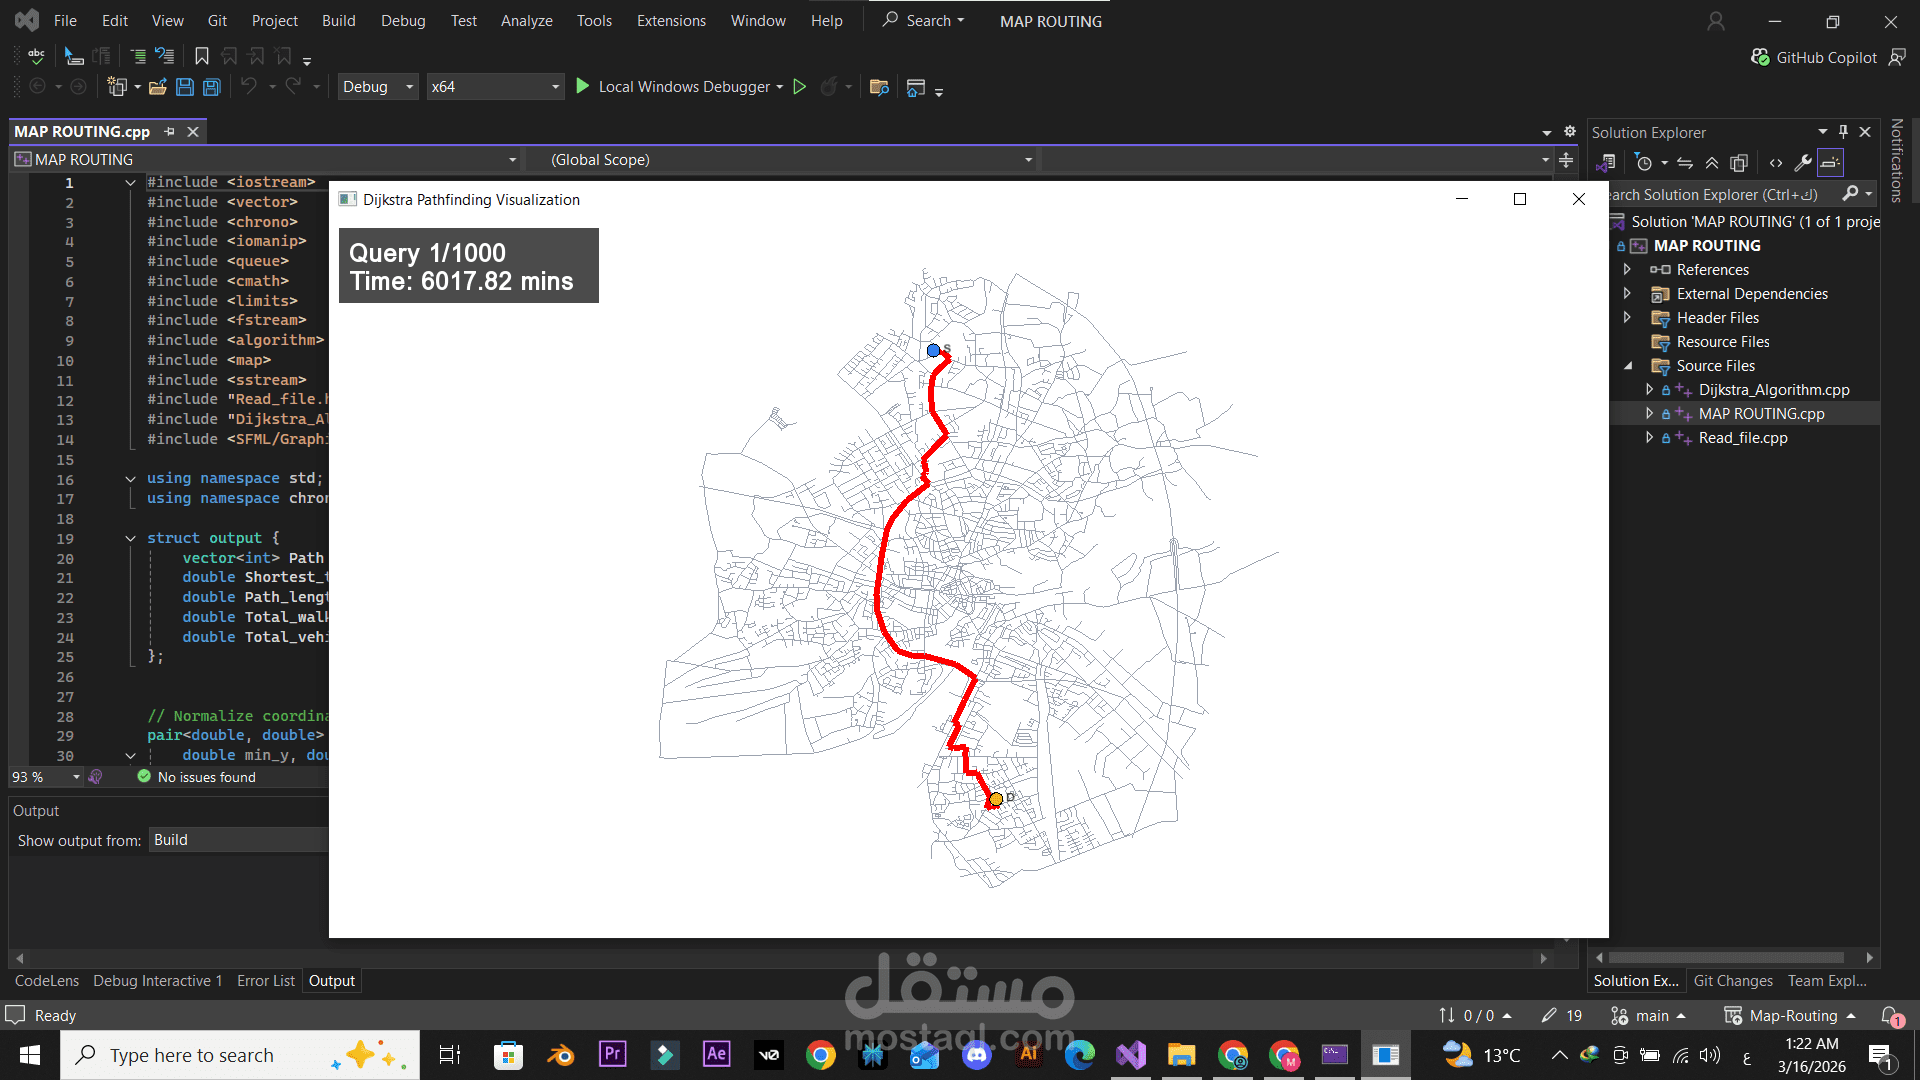Image resolution: width=1920 pixels, height=1080 pixels.
Task: Switch to the Error List tab
Action: (265, 981)
